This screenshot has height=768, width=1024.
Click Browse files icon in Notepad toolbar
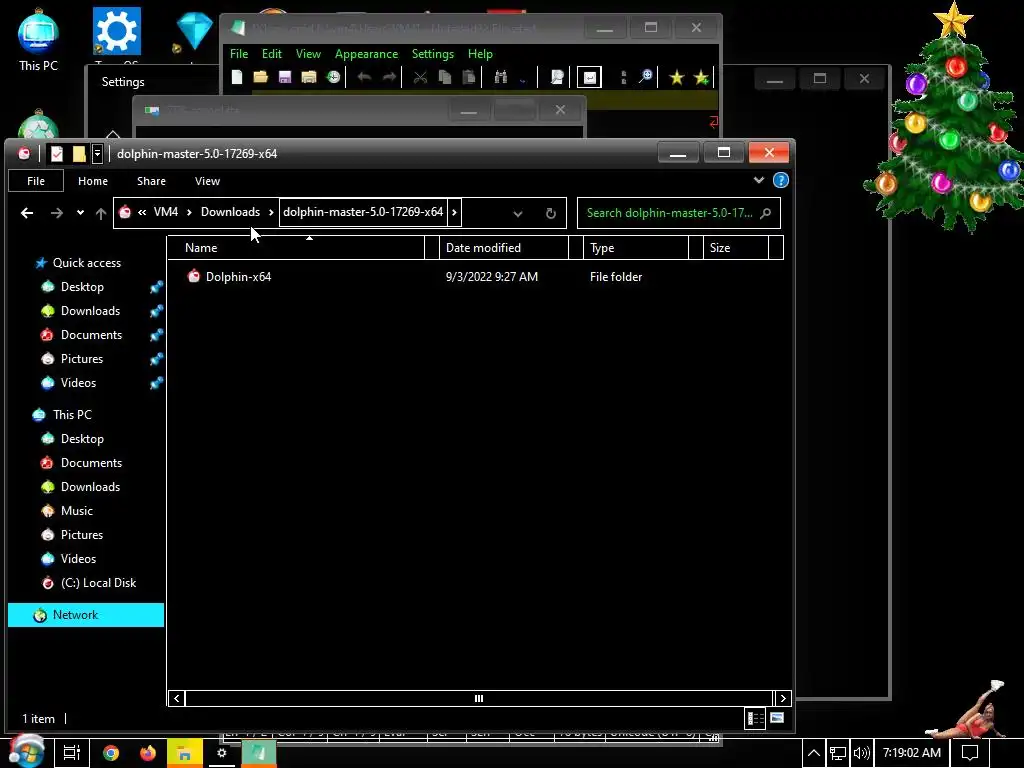click(309, 77)
